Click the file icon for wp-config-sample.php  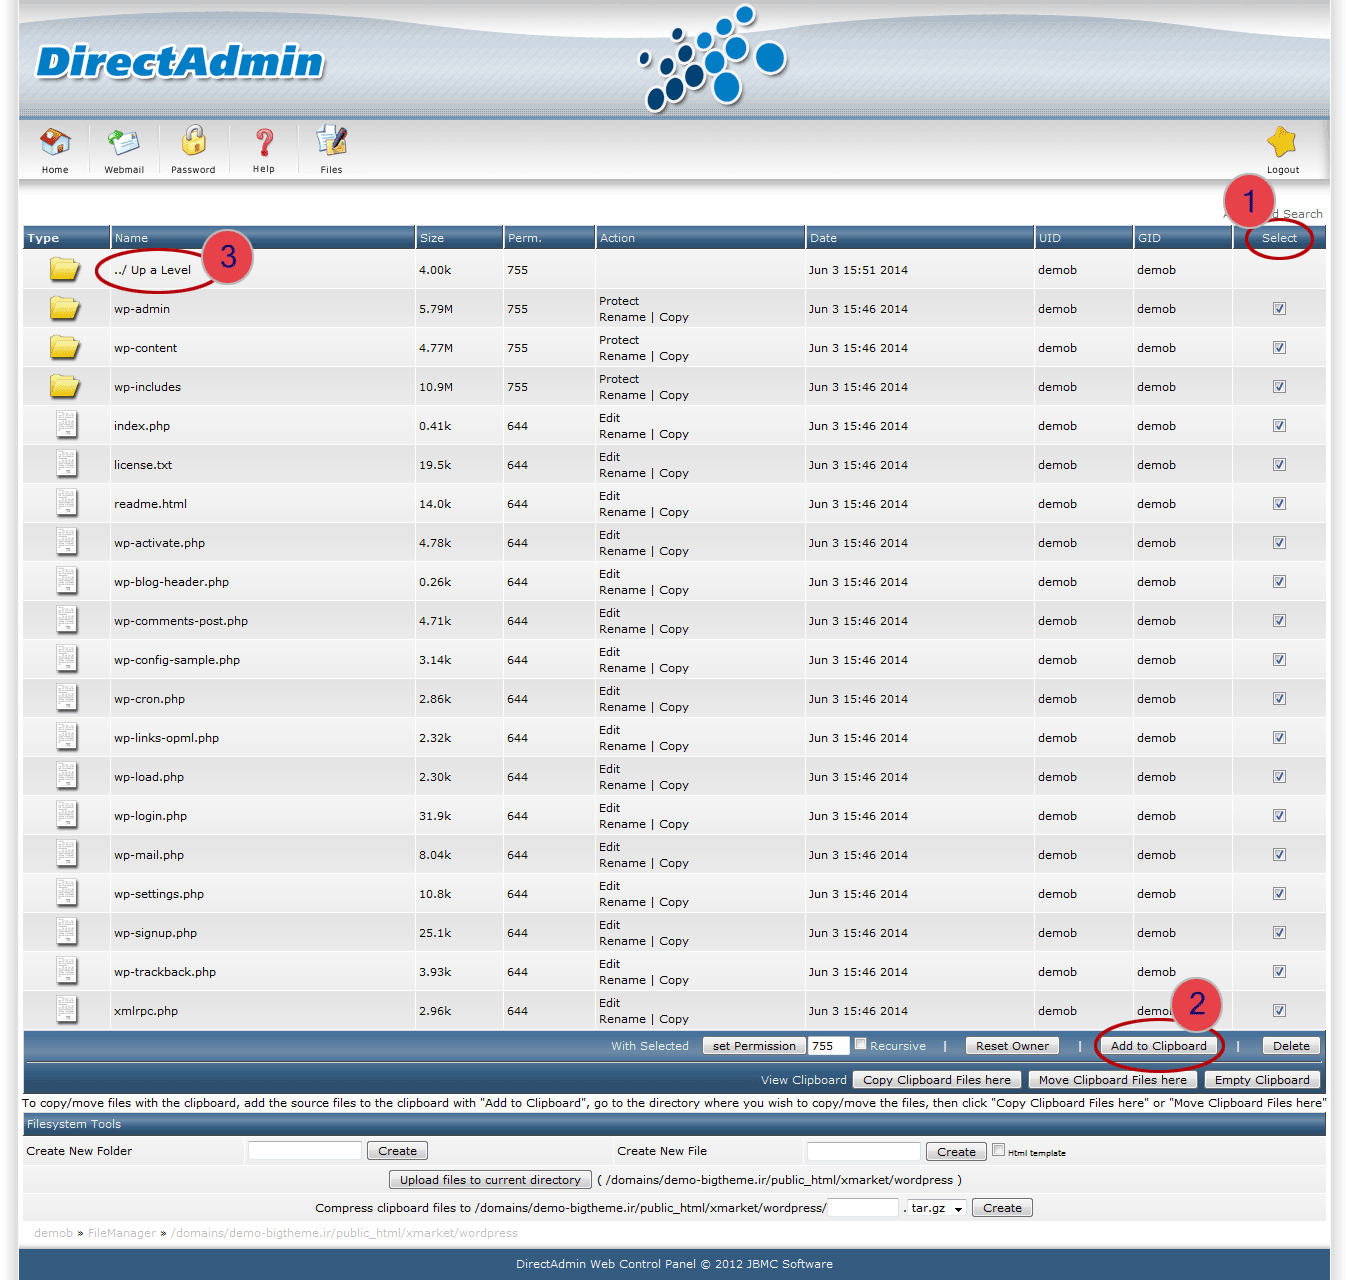66,659
